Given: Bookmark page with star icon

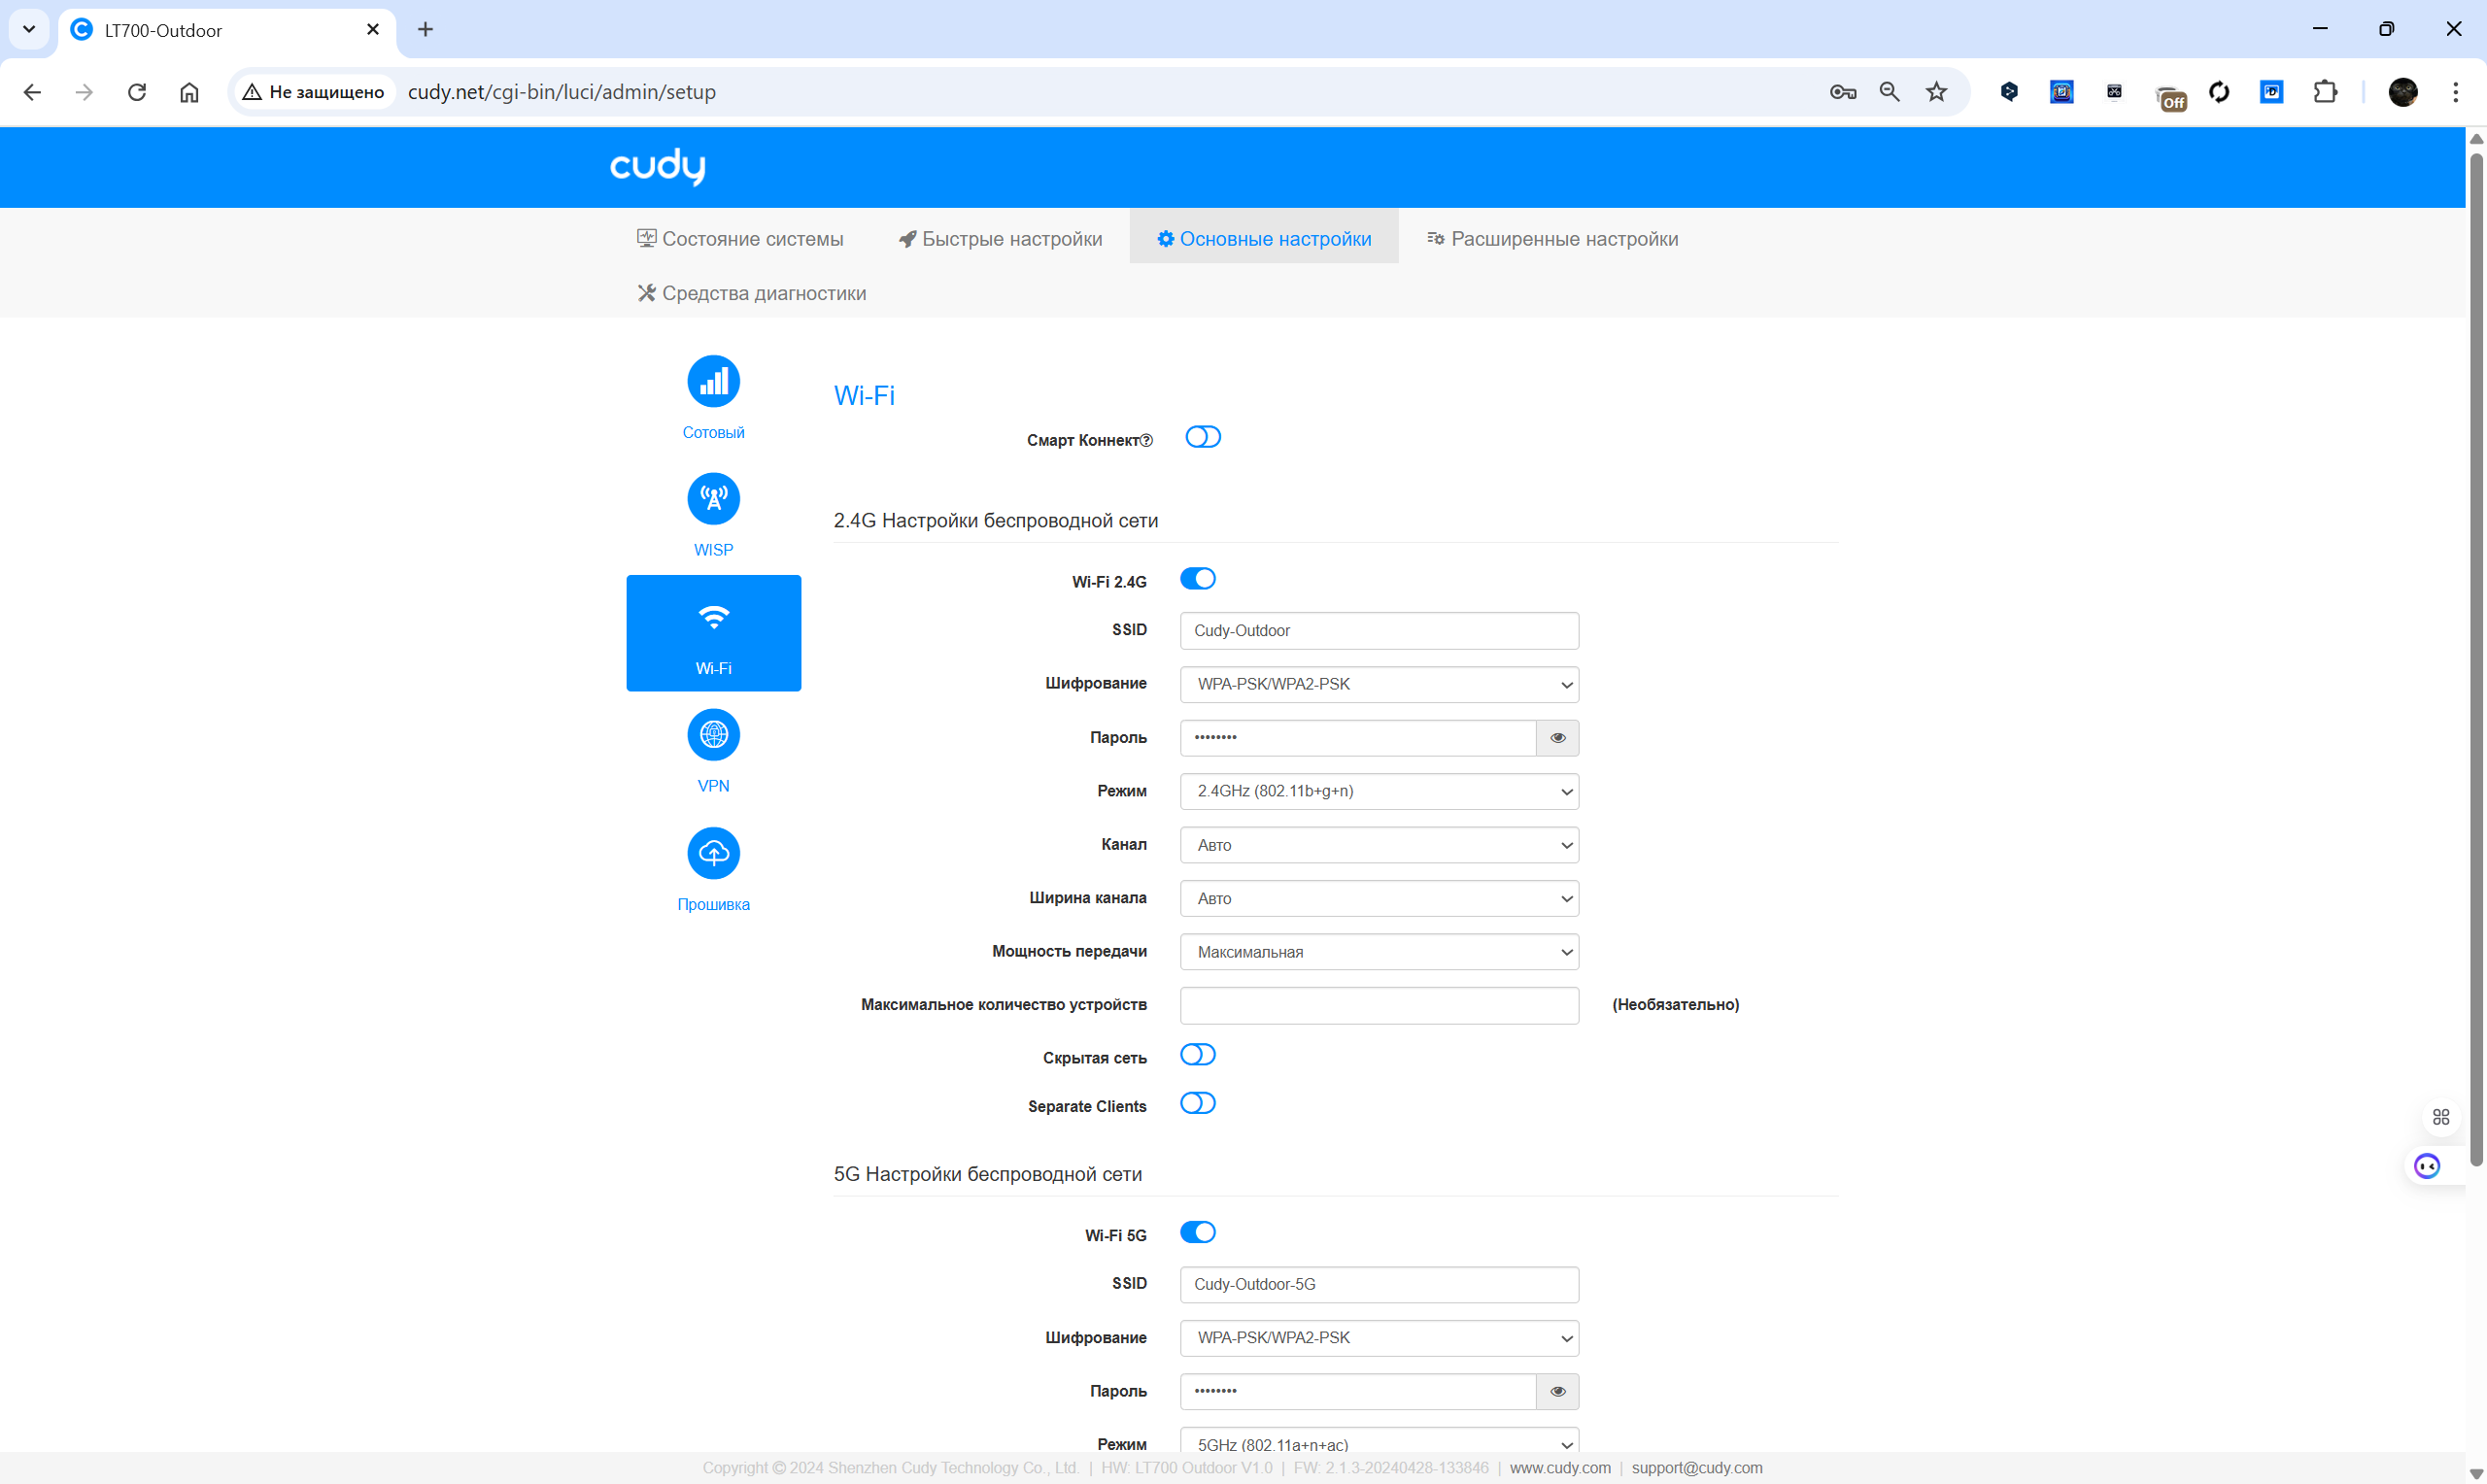Looking at the screenshot, I should tap(1936, 92).
